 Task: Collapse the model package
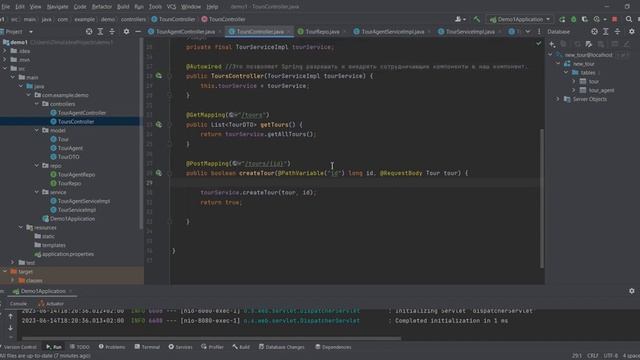tap(37, 131)
